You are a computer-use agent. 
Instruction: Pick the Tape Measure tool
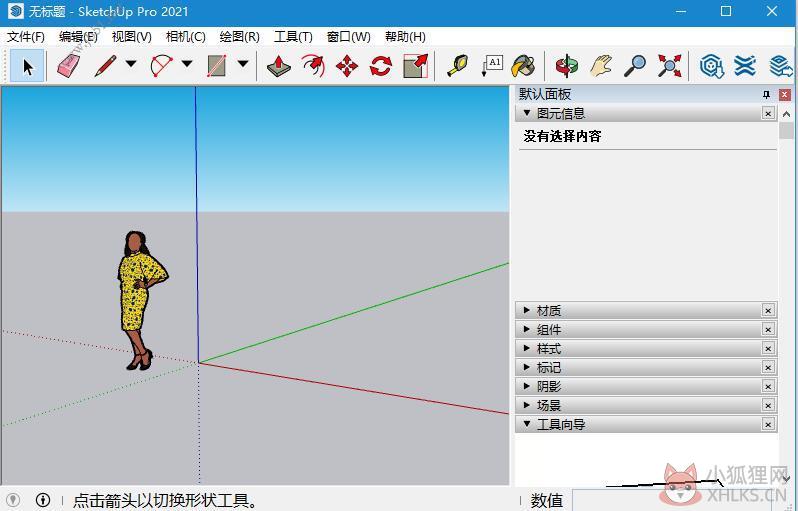click(458, 66)
